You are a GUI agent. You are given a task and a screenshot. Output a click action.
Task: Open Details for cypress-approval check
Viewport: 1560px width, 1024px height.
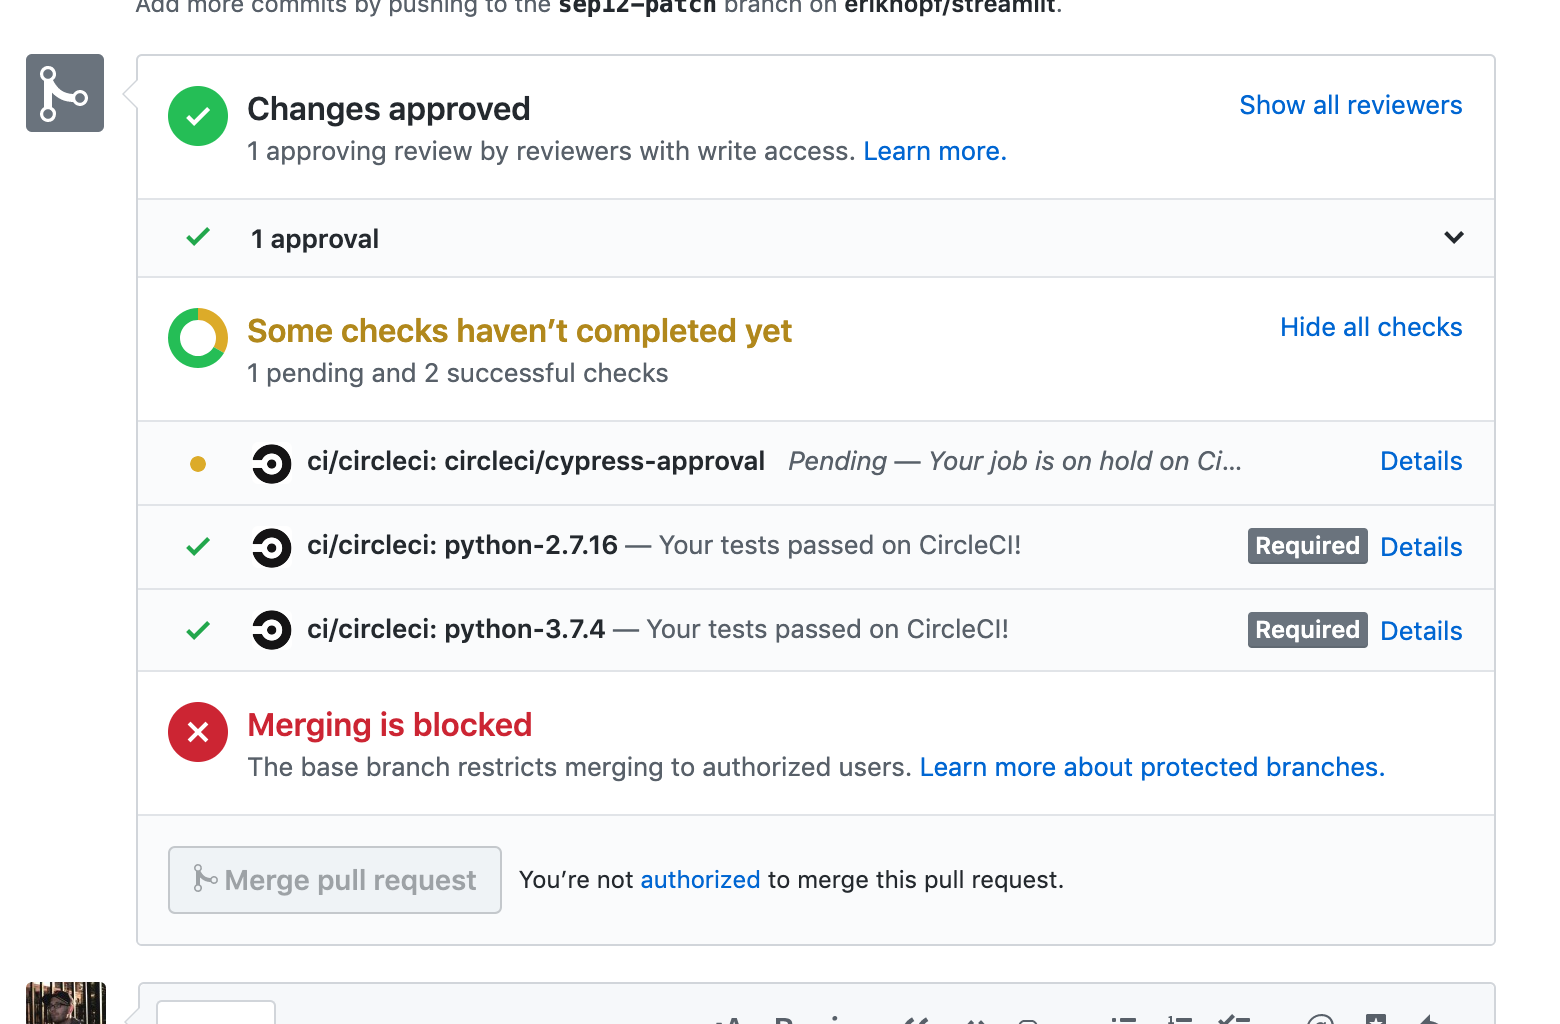coord(1421,461)
